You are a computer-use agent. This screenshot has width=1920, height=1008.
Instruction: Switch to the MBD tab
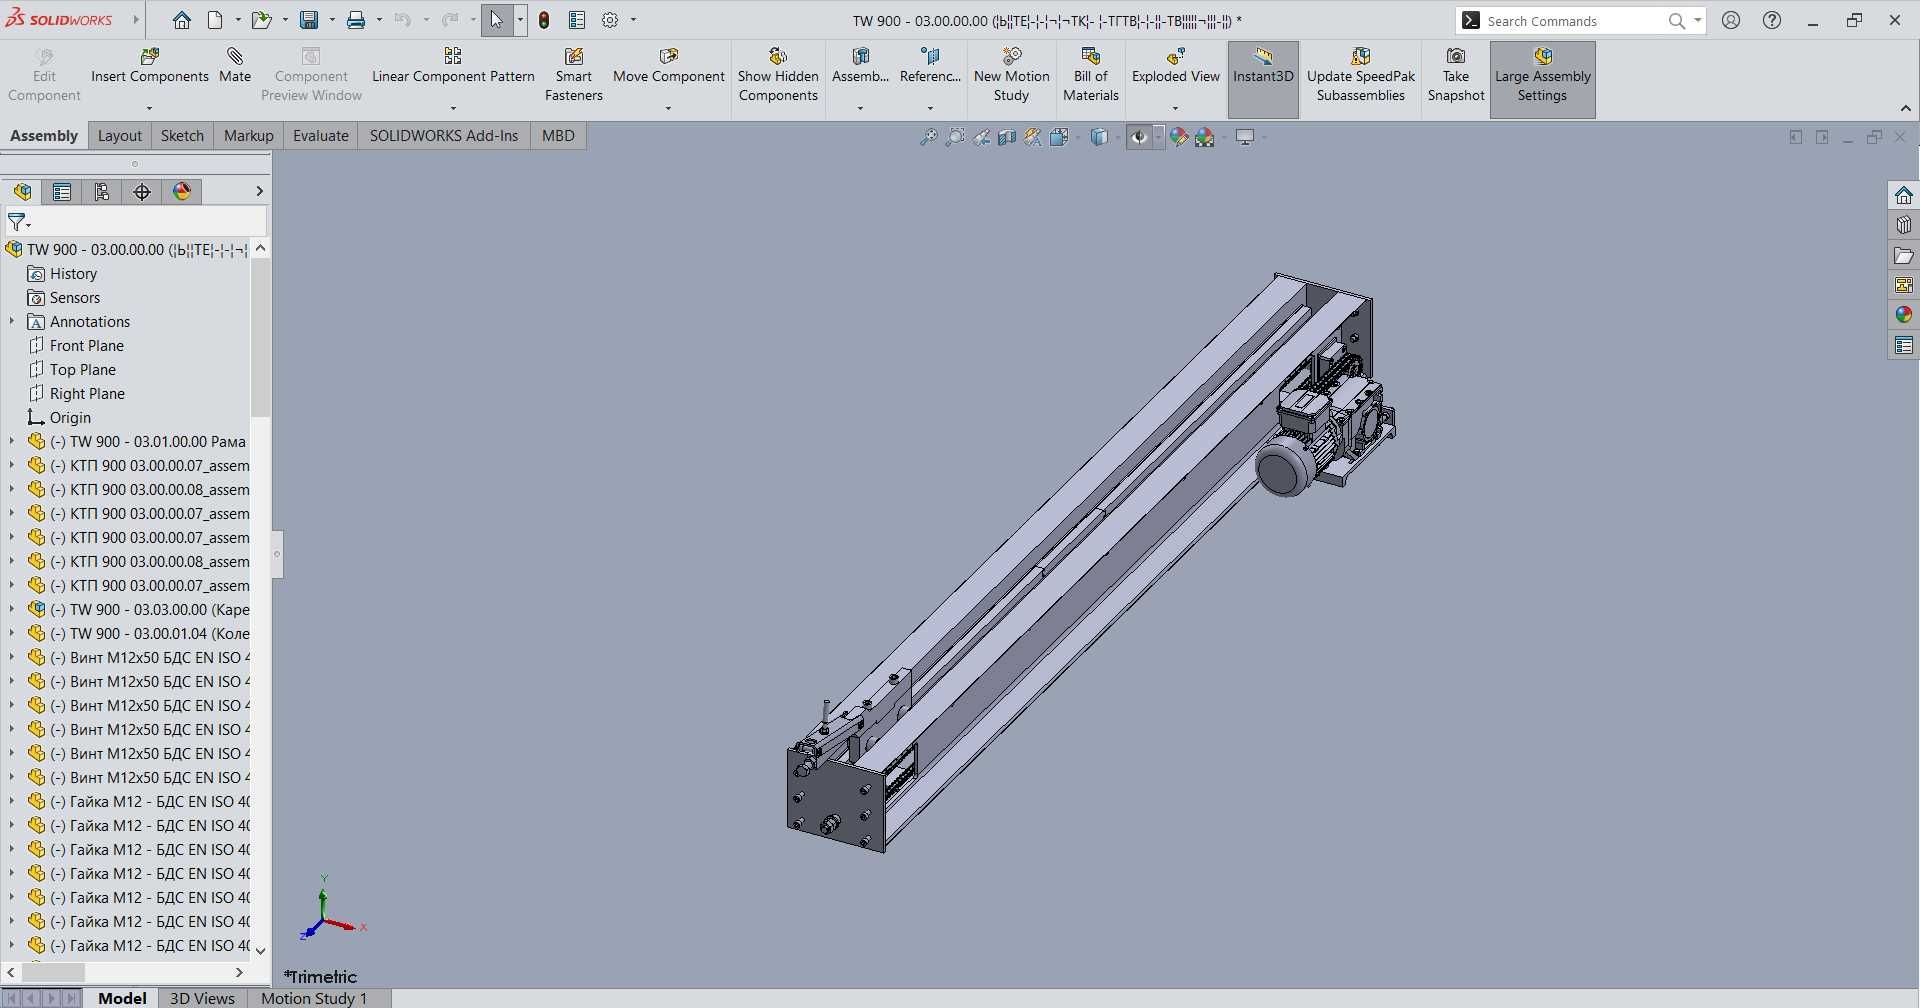point(558,136)
